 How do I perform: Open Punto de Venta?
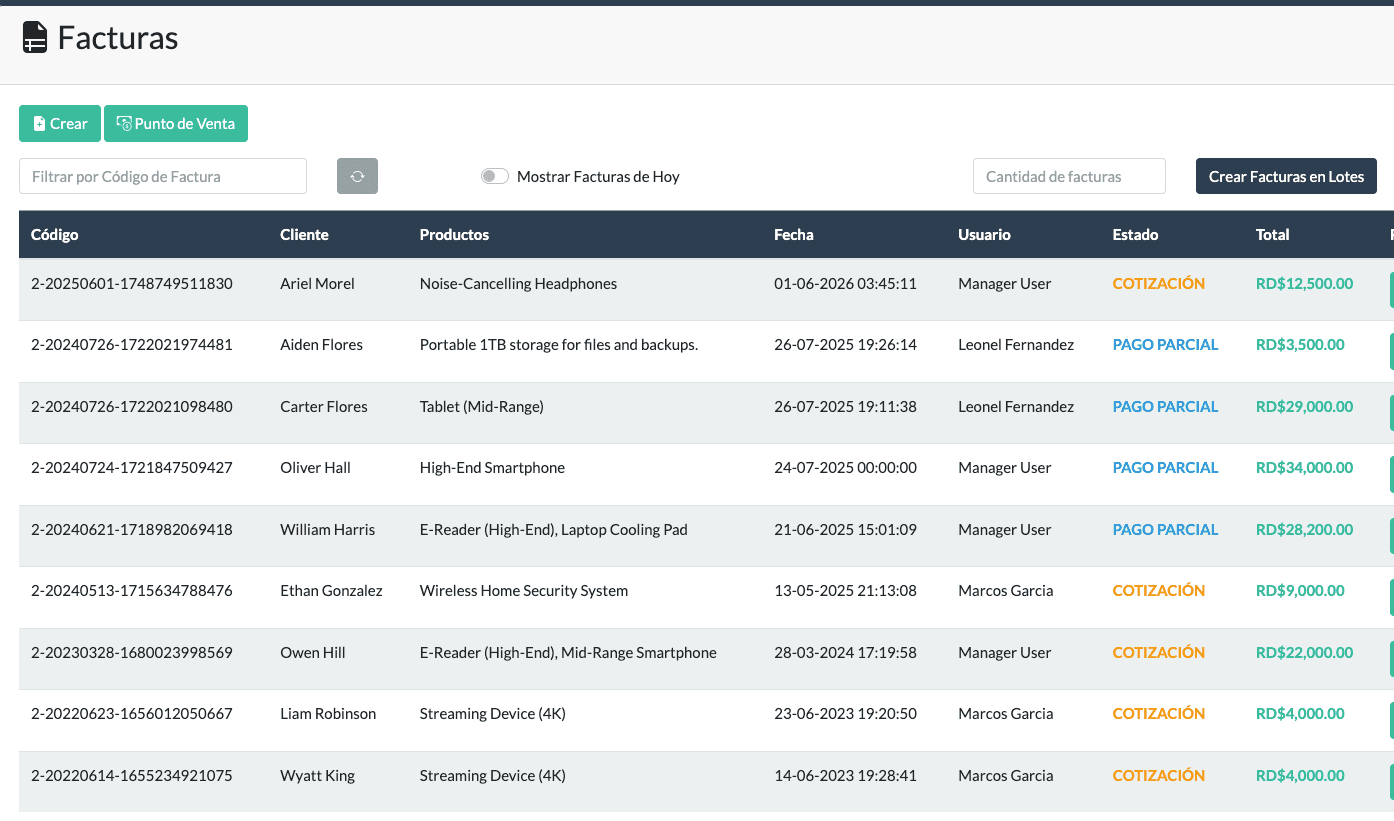(x=176, y=124)
